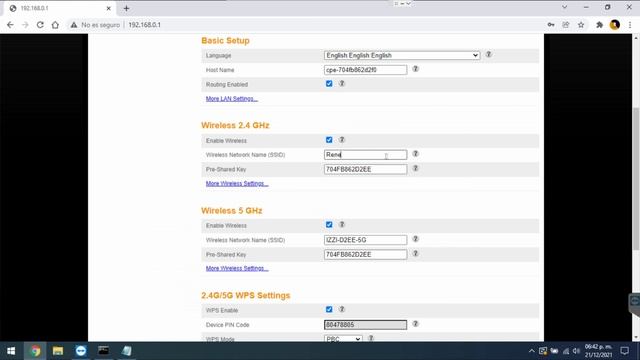Show hidden system tray icons
This screenshot has width=640, height=360.
tap(531, 351)
